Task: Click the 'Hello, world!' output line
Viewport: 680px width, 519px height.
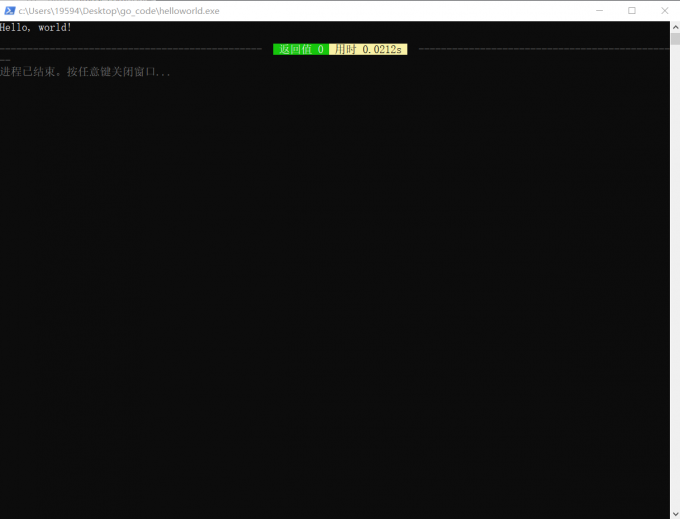Action: 36,27
